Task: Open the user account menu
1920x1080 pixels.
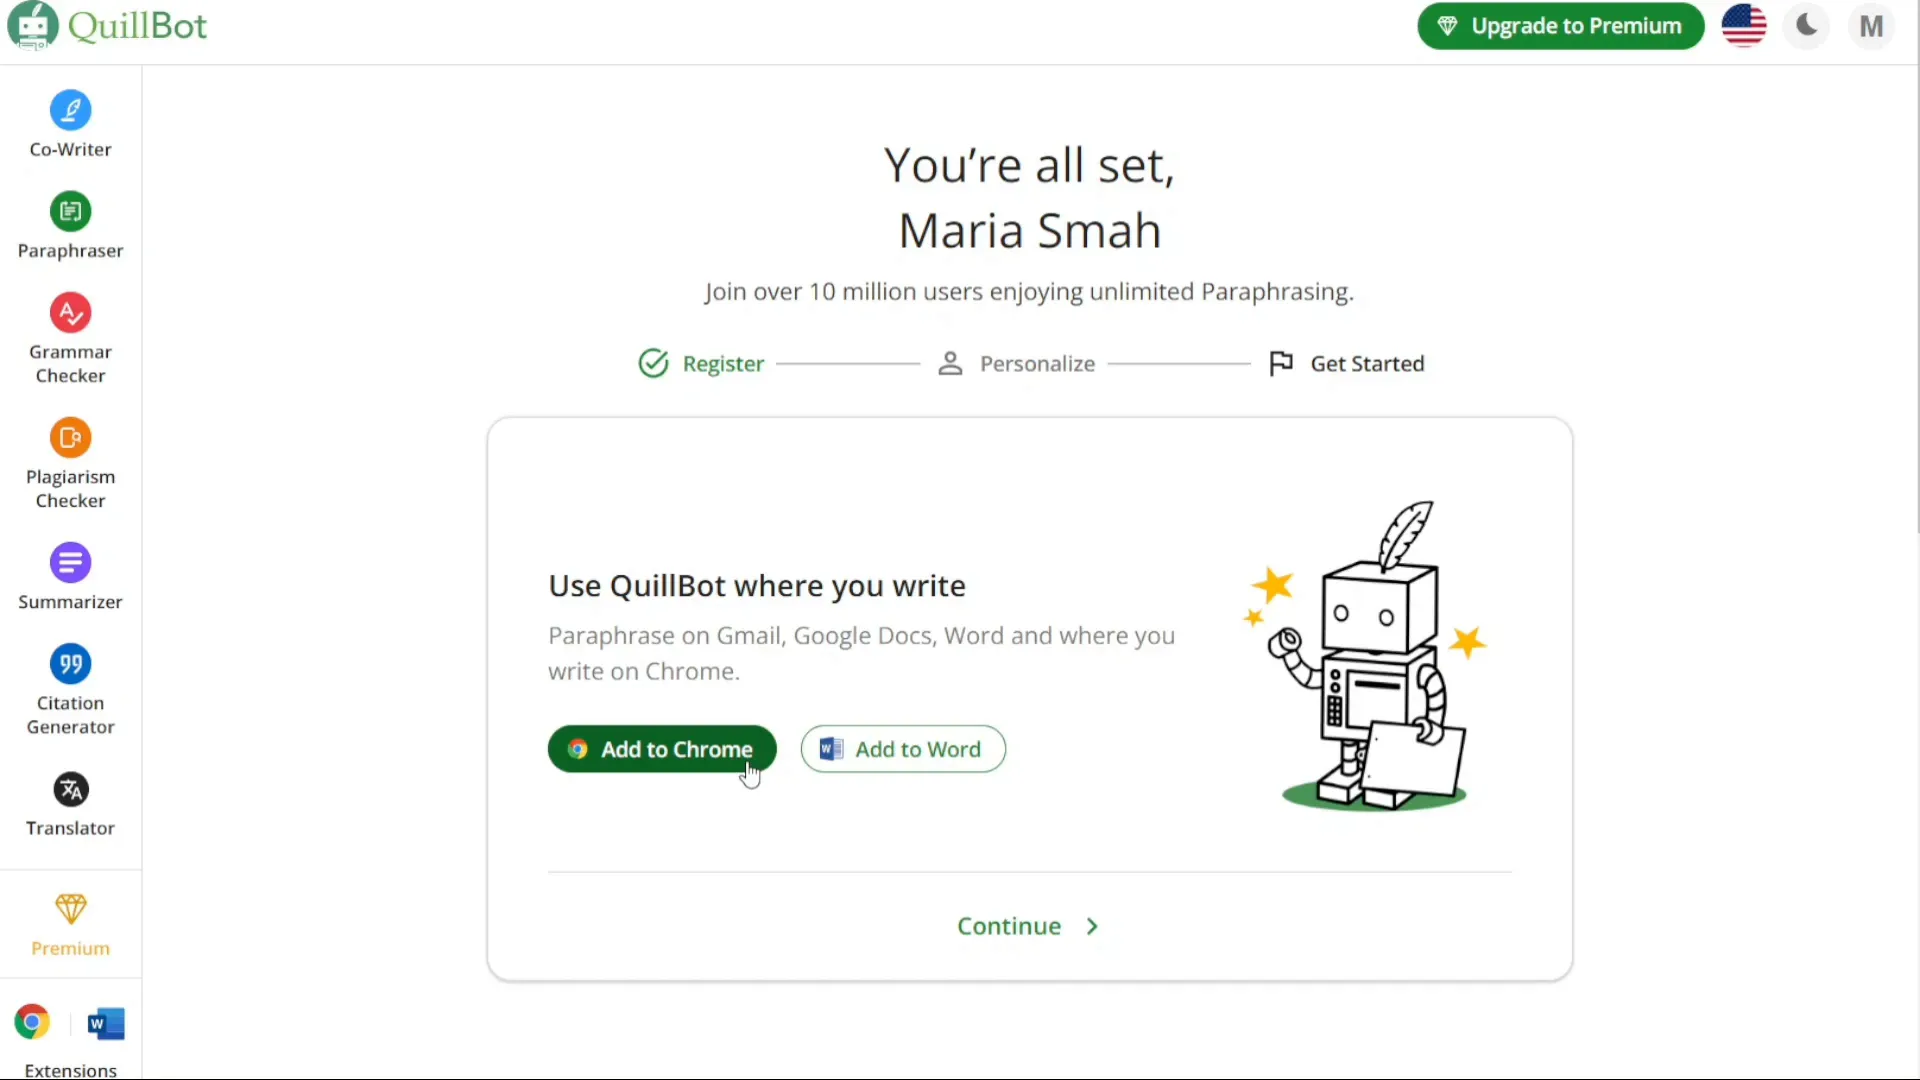Action: coord(1871,25)
